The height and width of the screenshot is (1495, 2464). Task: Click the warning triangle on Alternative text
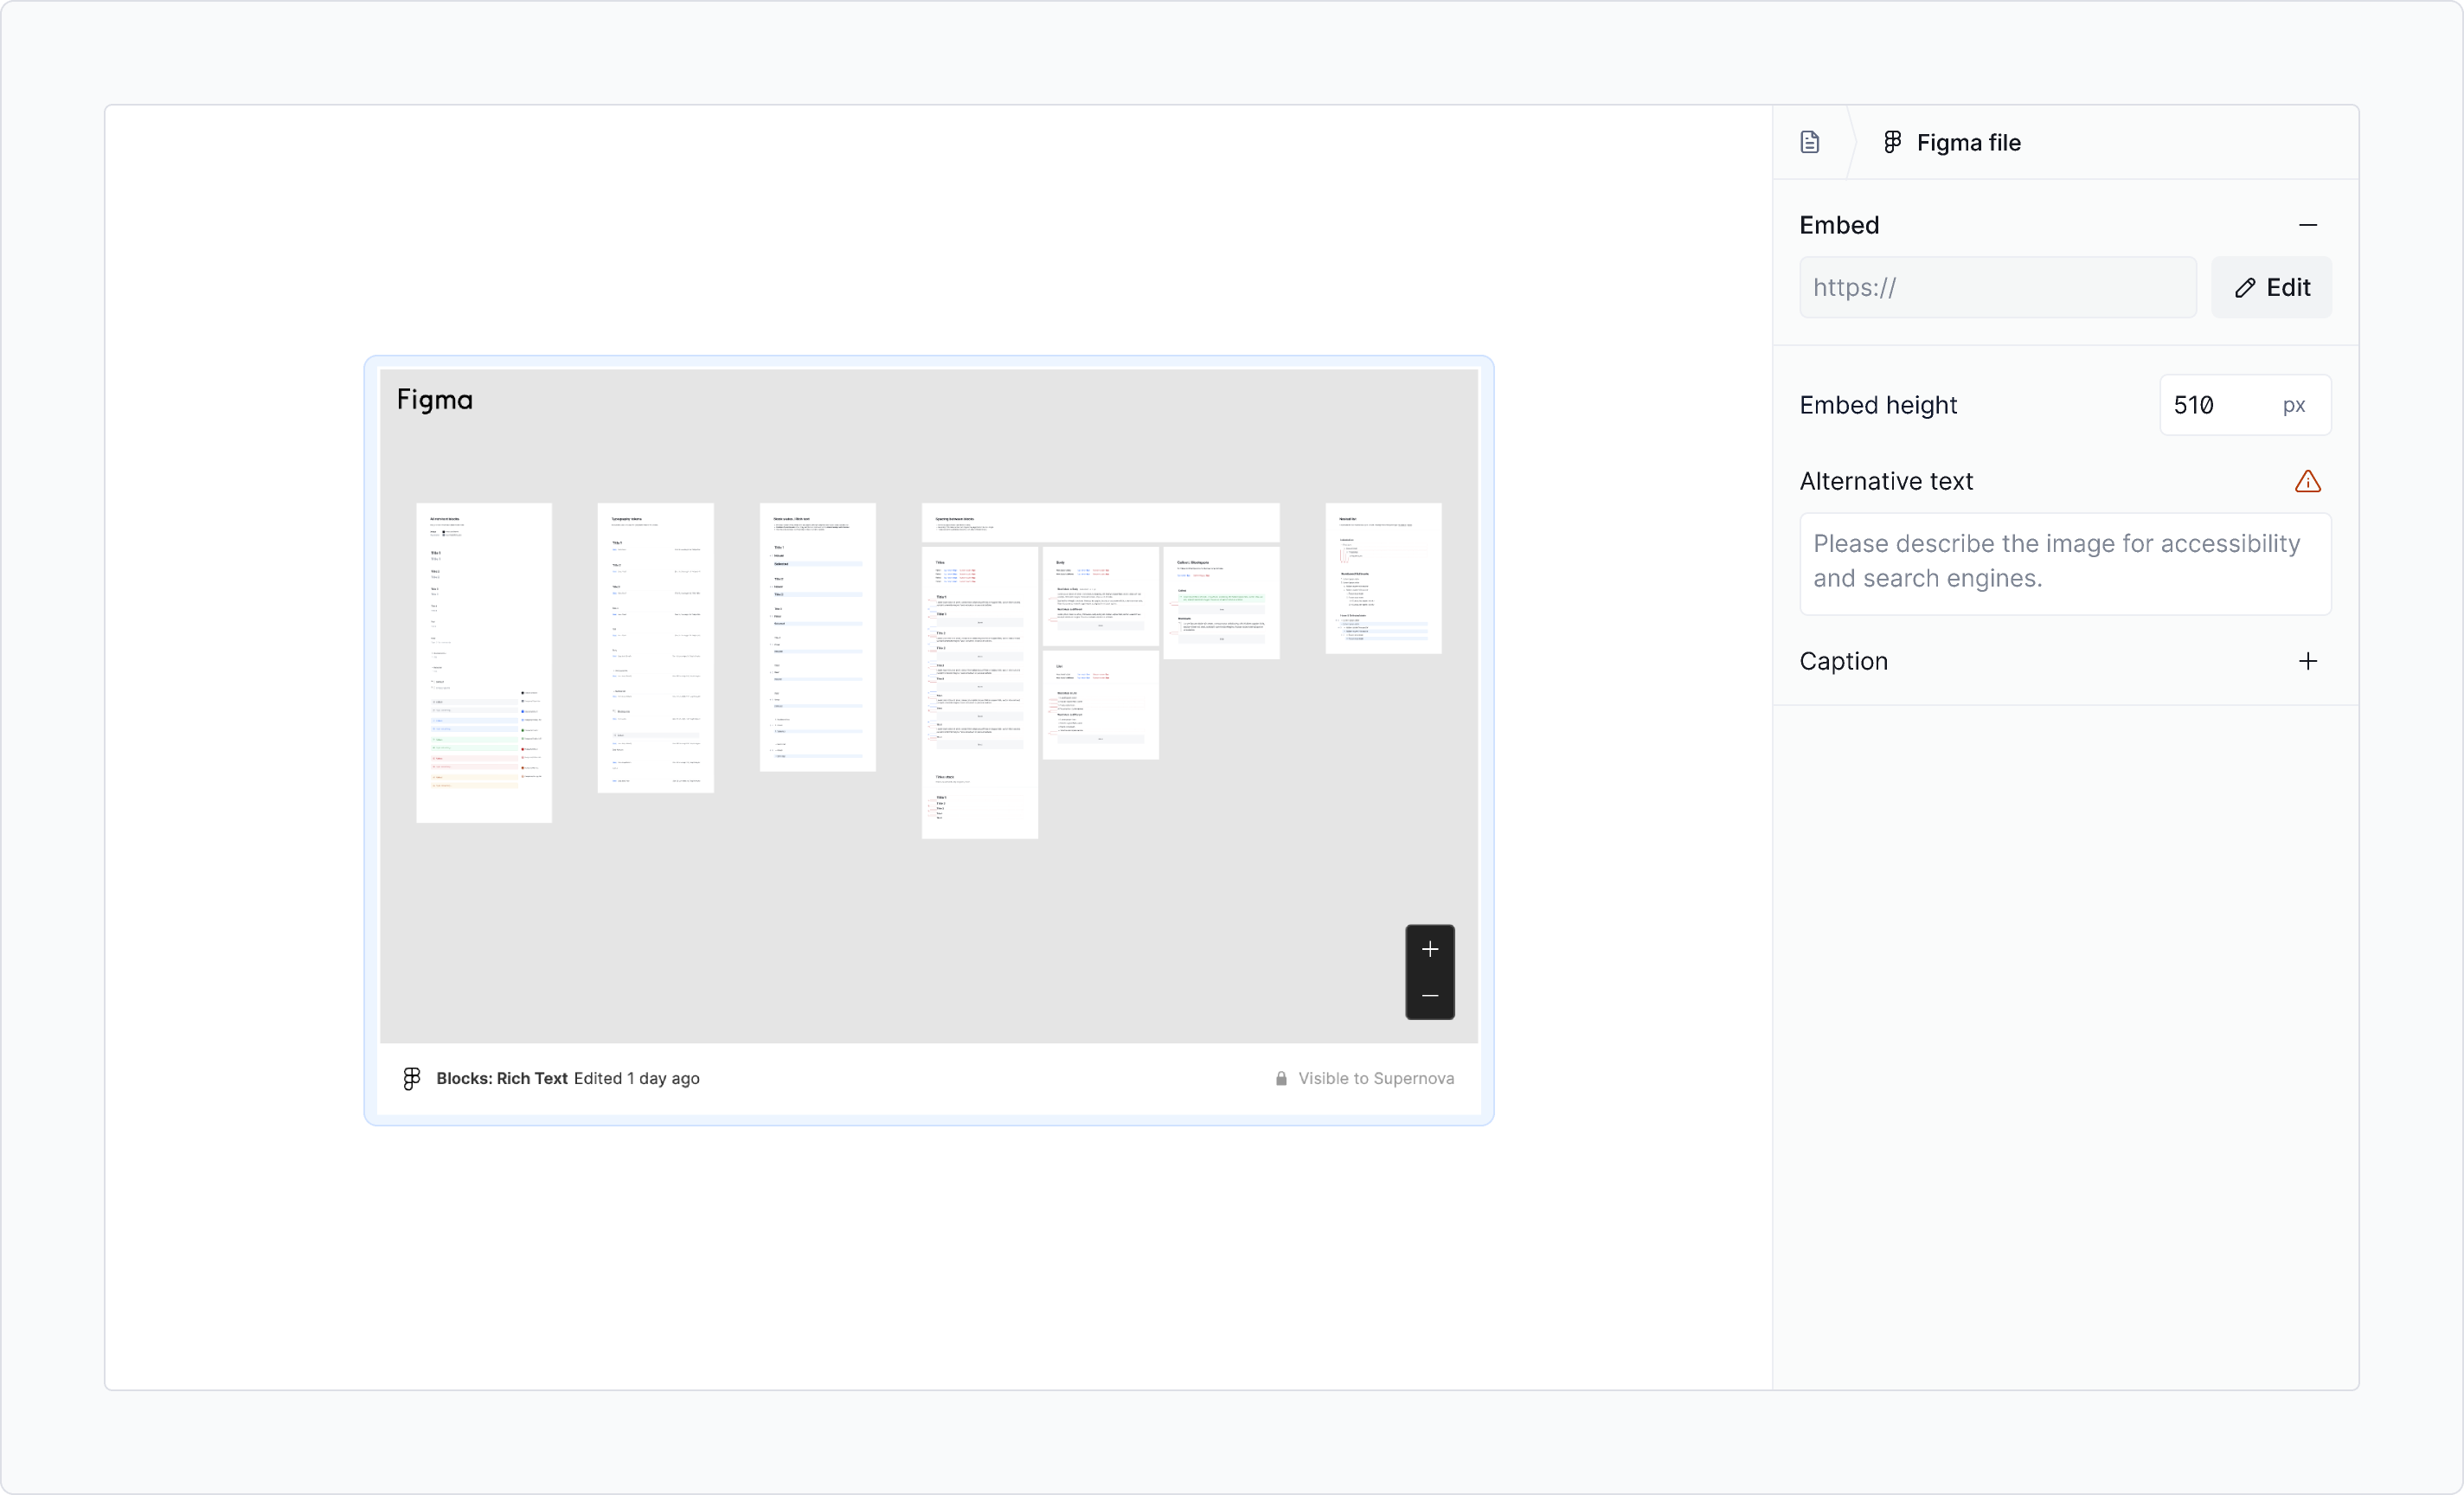point(2307,481)
